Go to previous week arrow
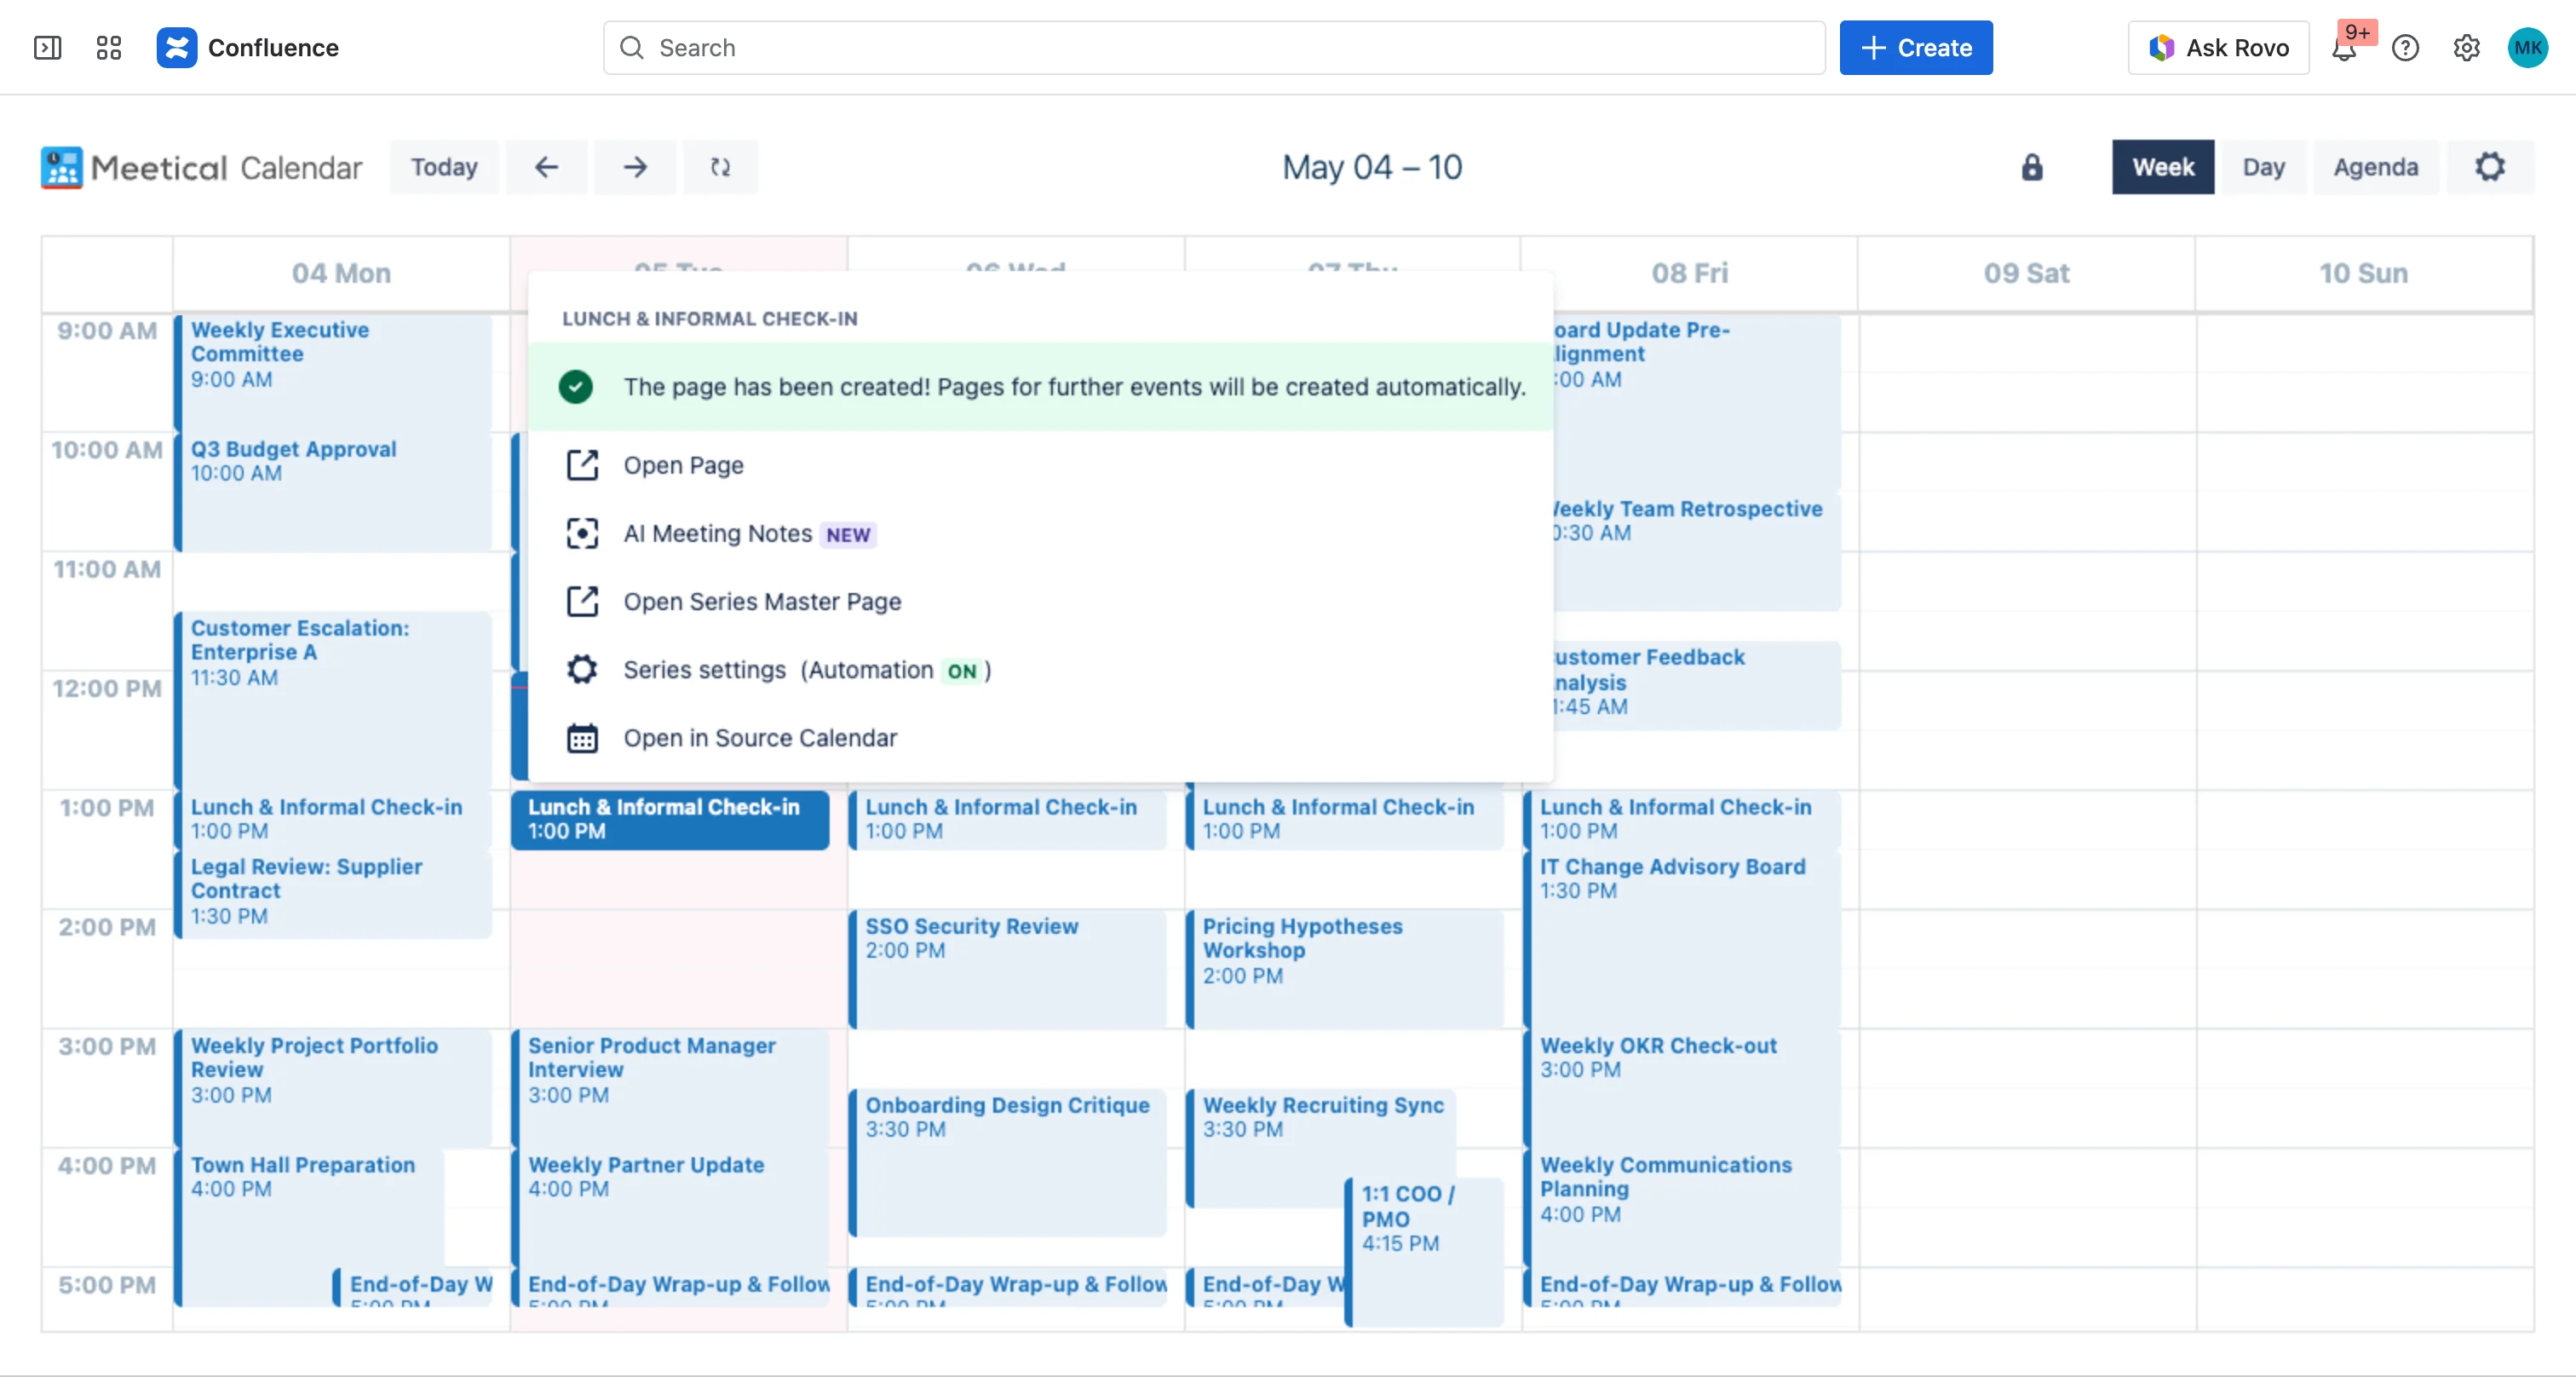2576x1377 pixels. [546, 167]
